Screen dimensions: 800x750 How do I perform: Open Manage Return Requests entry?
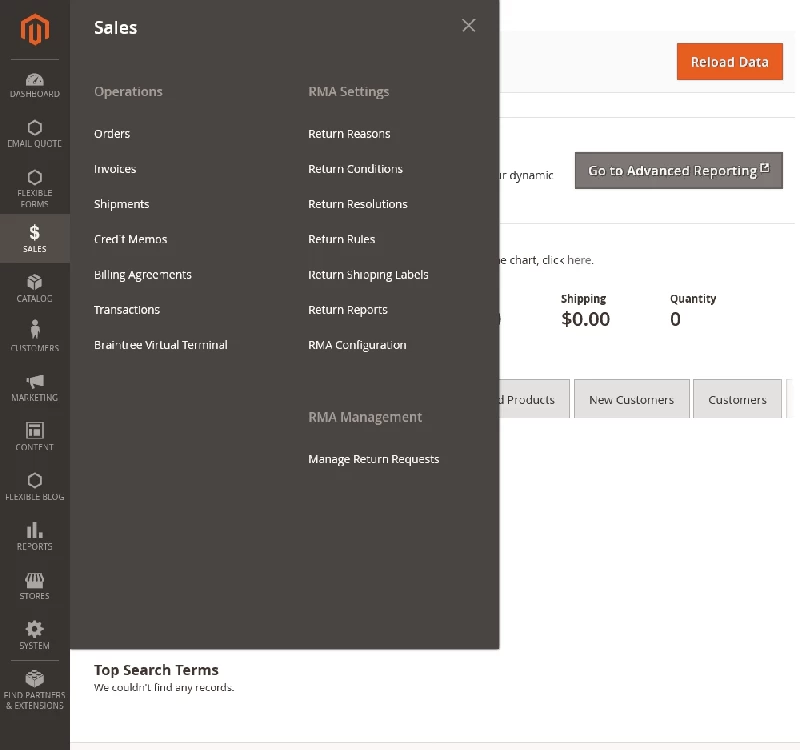click(x=373, y=459)
